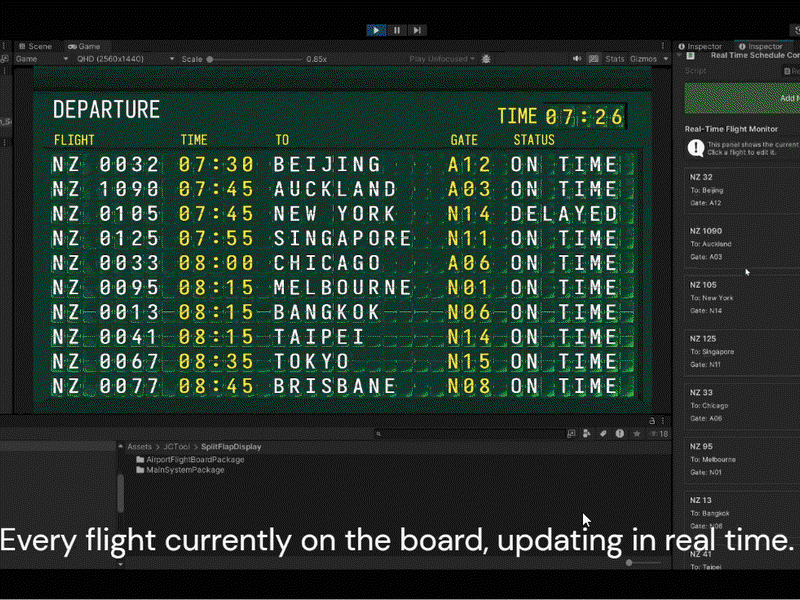Click the search by label tag icon
Image resolution: width=800 pixels, height=600 pixels.
603,434
